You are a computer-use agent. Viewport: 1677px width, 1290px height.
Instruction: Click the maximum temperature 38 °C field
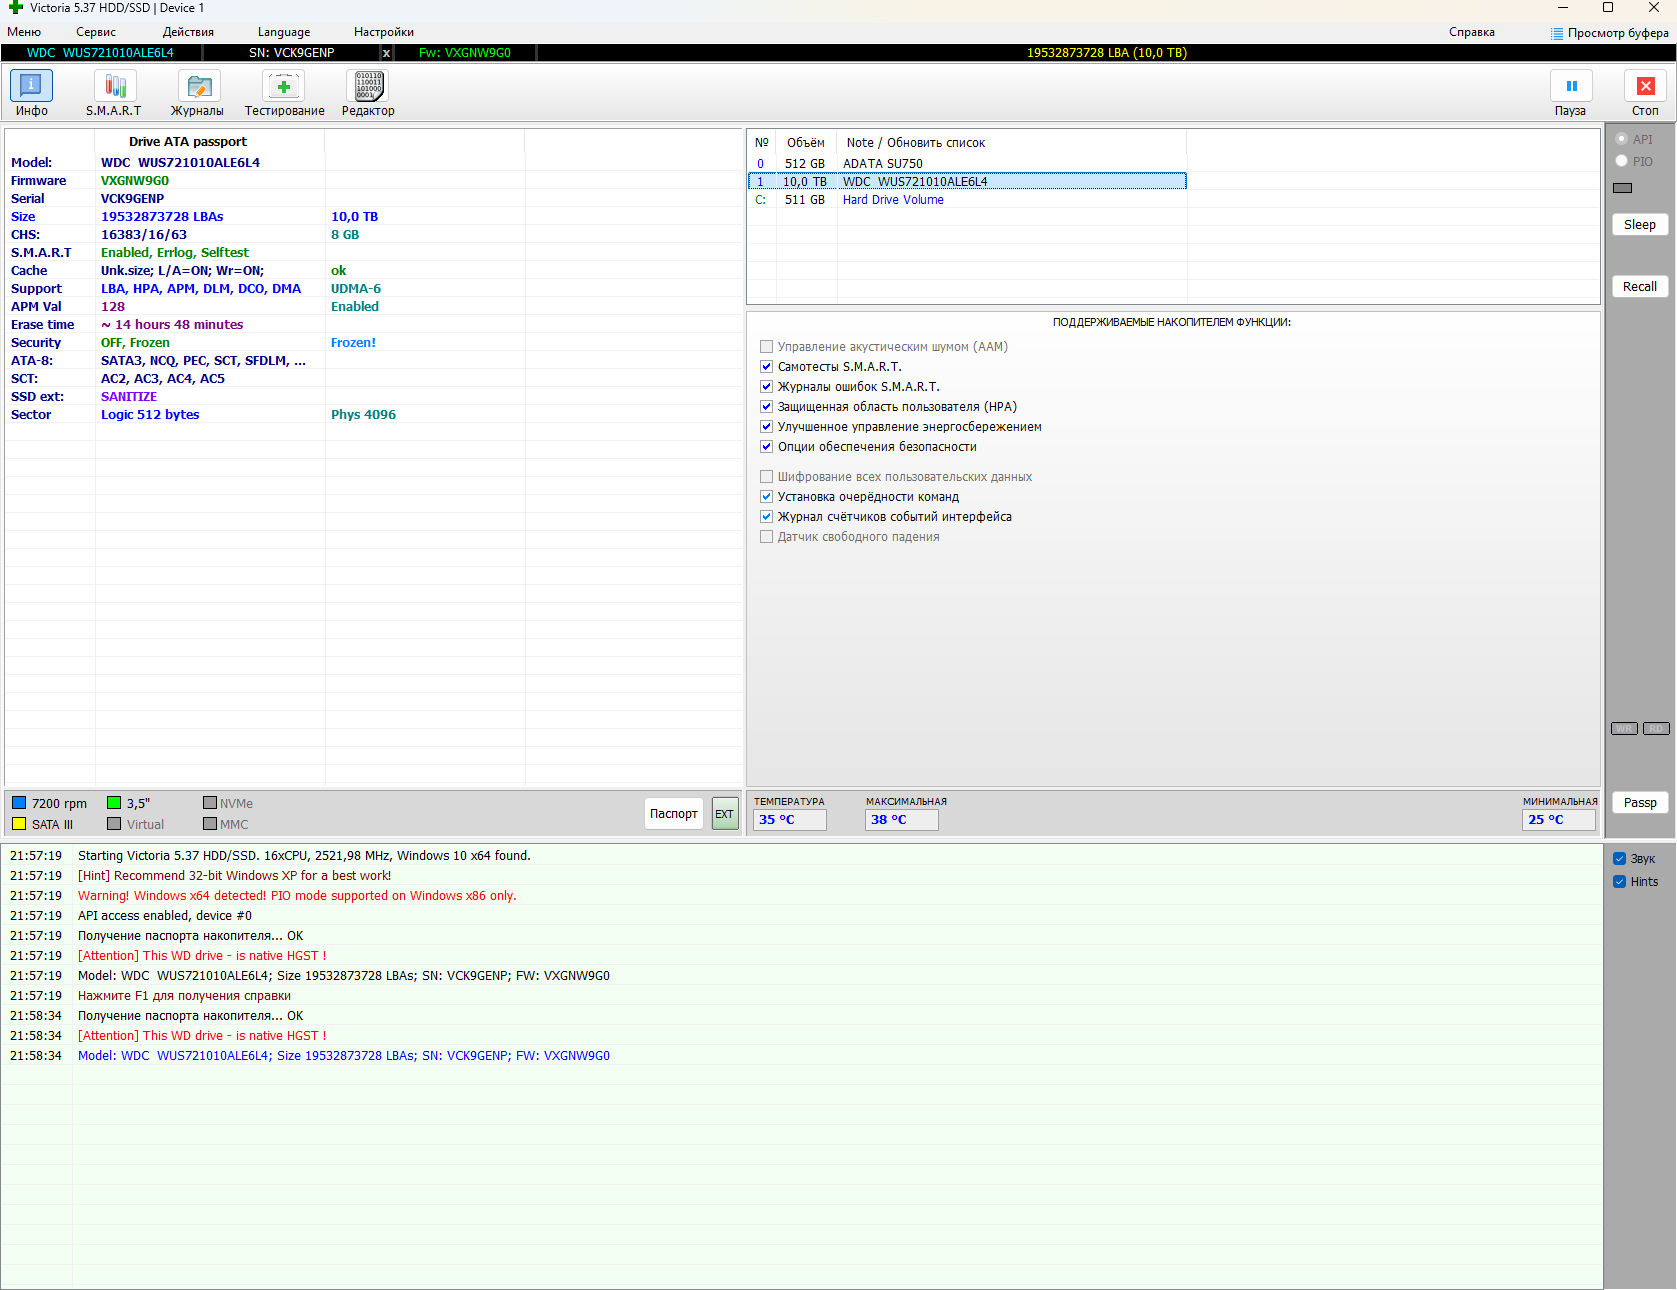[902, 820]
